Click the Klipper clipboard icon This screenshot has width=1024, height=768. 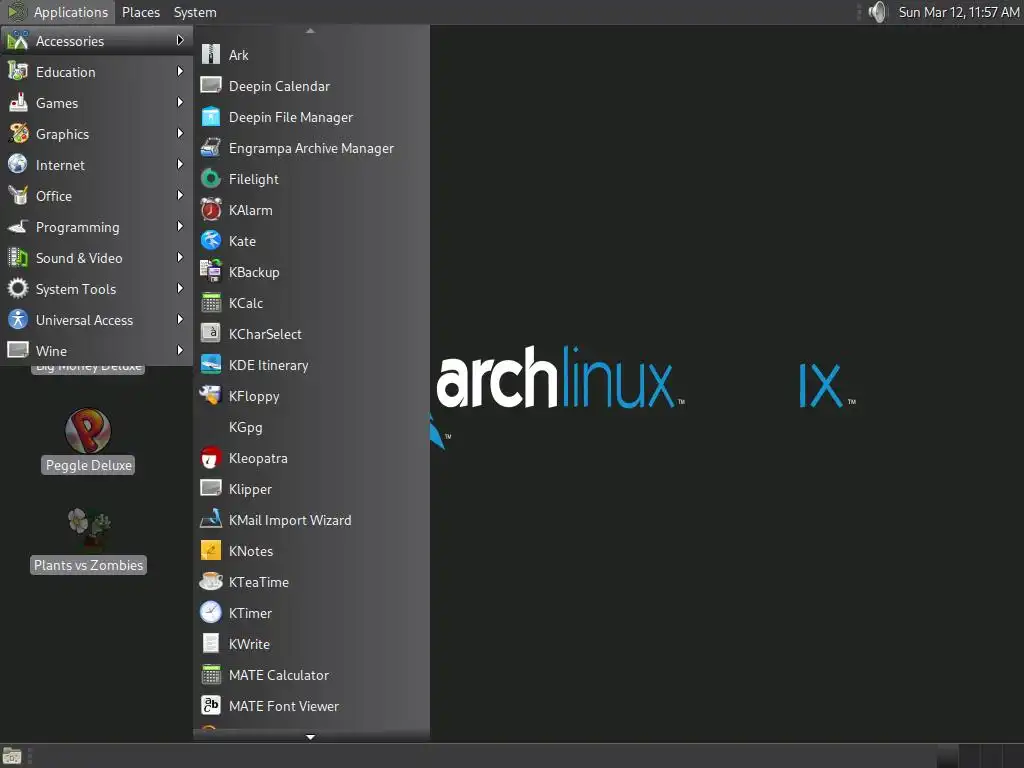pos(210,488)
